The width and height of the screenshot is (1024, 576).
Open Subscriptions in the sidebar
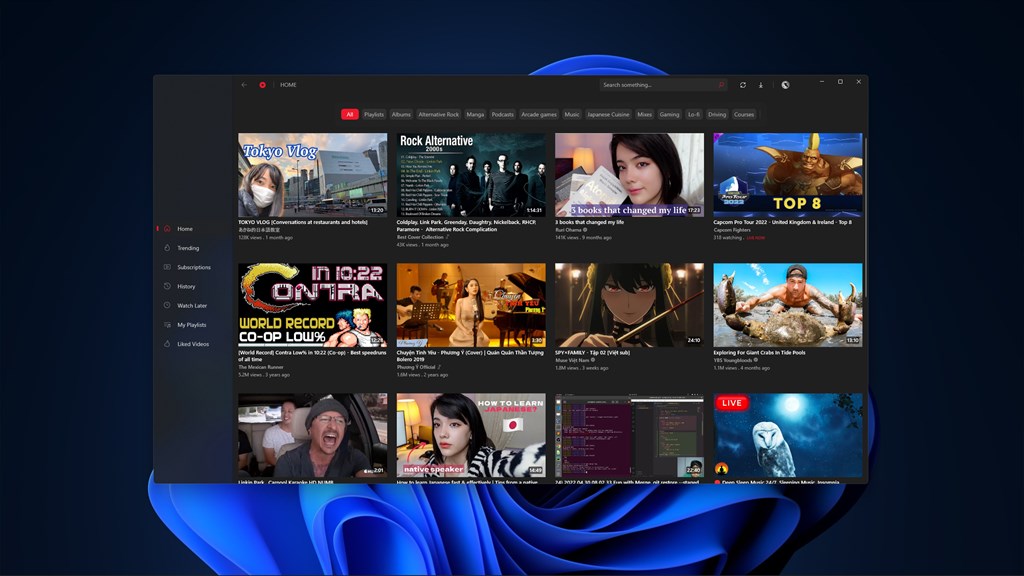[193, 267]
